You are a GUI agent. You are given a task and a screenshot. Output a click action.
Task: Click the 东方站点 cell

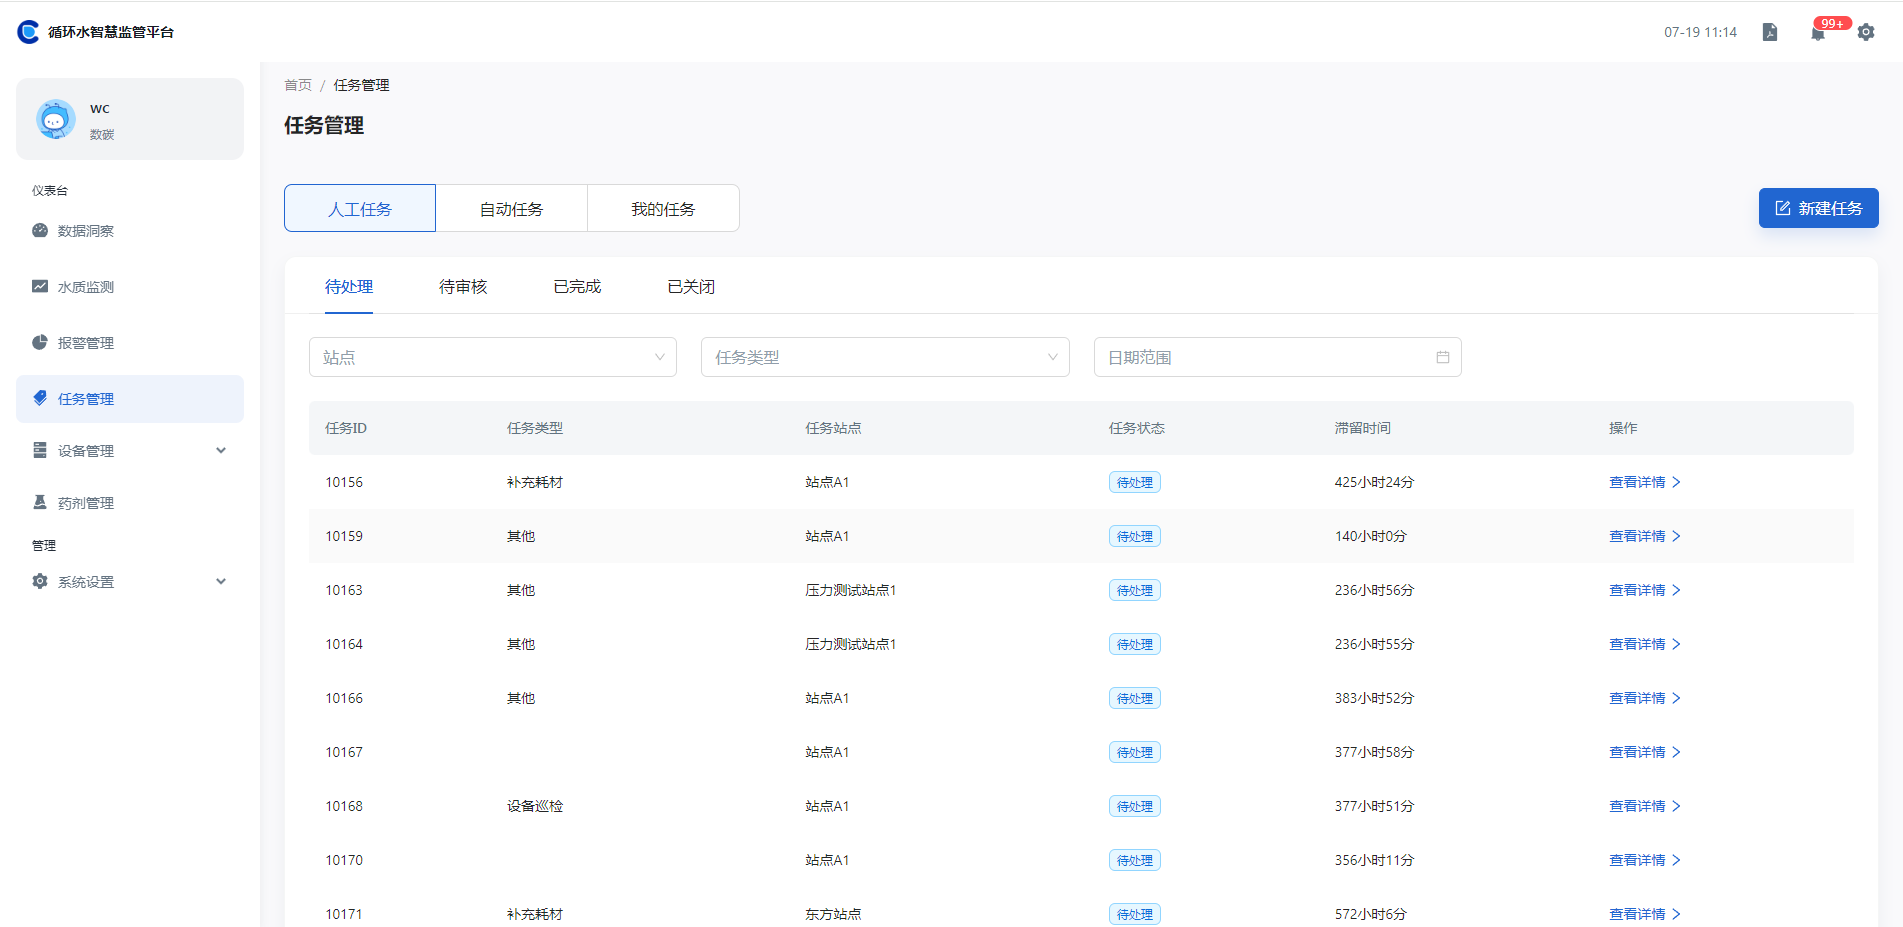click(833, 914)
